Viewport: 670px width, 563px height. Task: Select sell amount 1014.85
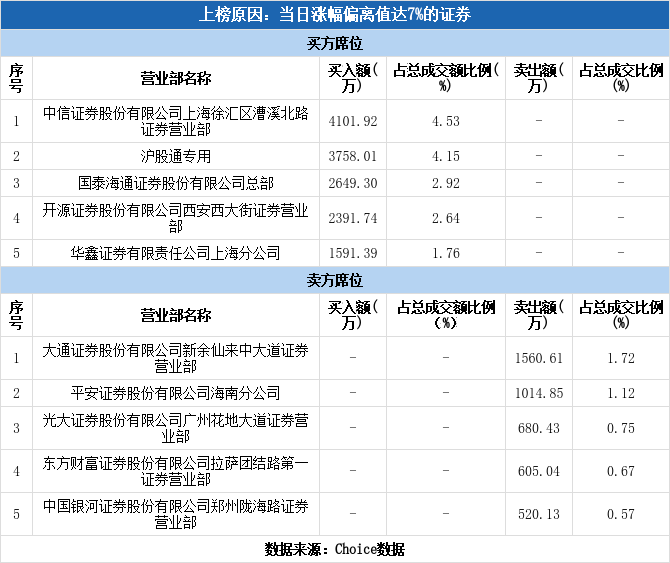pyautogui.click(x=539, y=393)
